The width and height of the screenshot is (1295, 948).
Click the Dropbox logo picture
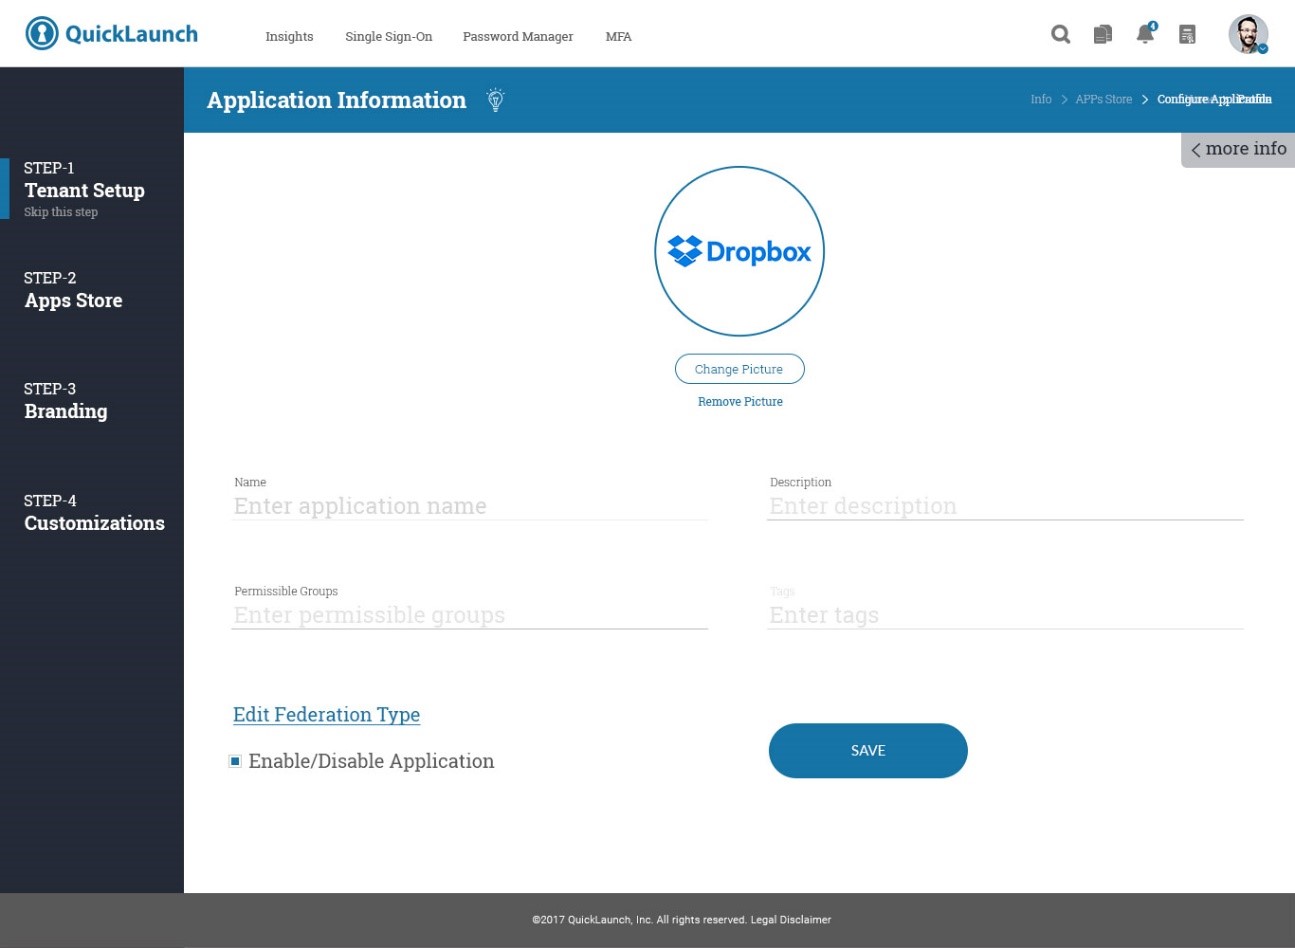pyautogui.click(x=740, y=251)
